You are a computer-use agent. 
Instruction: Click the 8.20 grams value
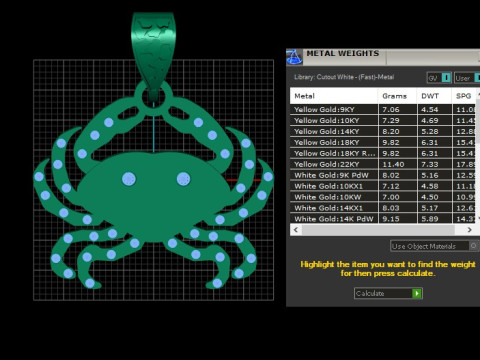tap(390, 131)
